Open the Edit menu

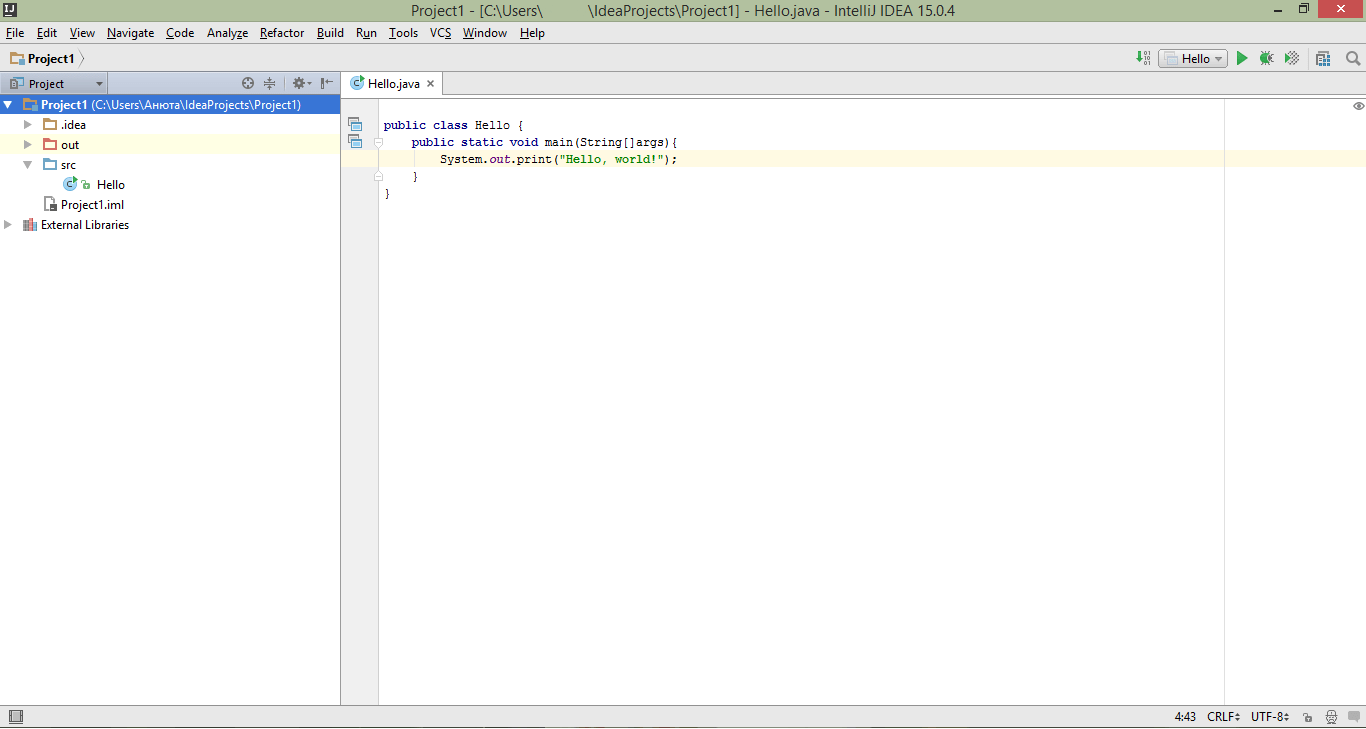coord(47,33)
